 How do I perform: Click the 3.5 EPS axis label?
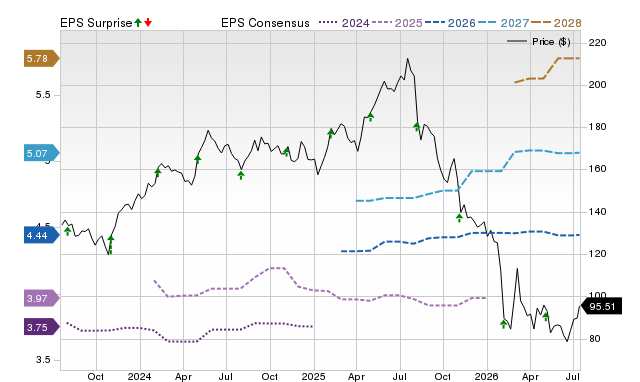43,360
